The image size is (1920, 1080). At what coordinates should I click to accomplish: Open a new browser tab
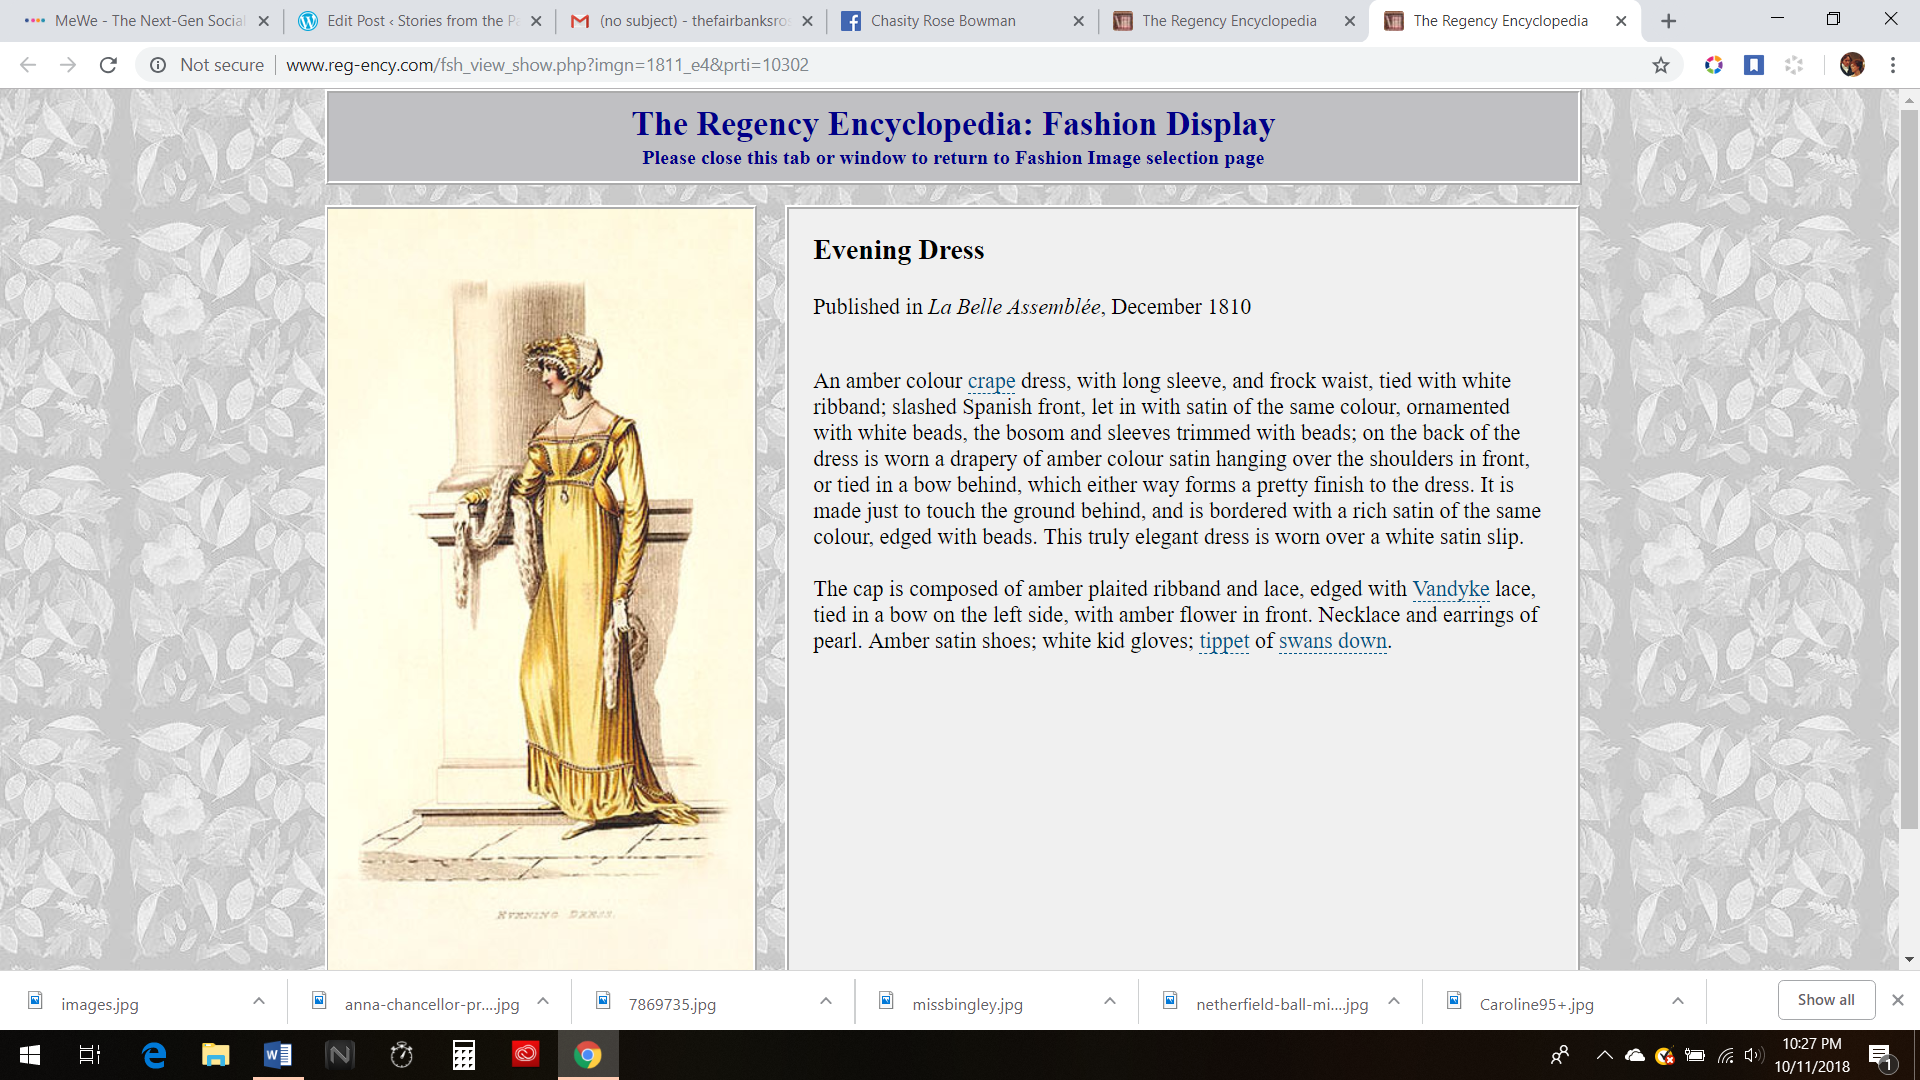coord(1668,21)
